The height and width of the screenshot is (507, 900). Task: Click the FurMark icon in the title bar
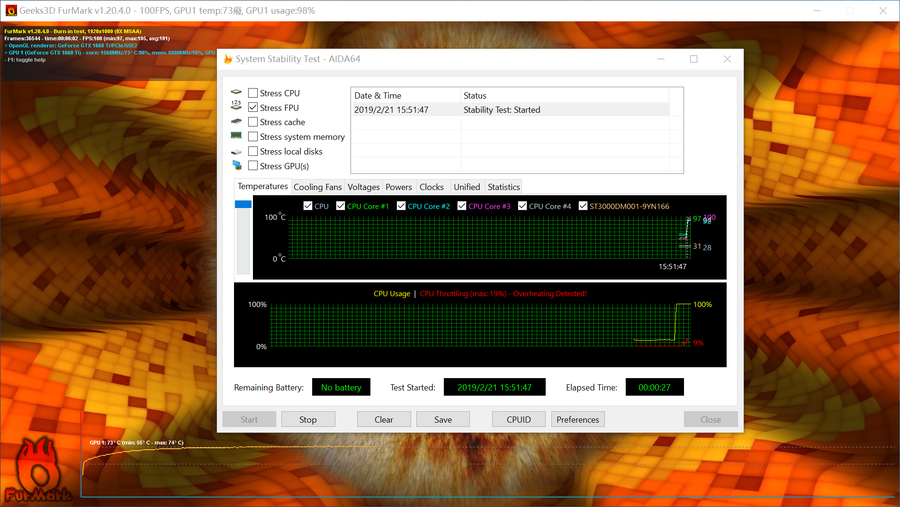tap(11, 10)
